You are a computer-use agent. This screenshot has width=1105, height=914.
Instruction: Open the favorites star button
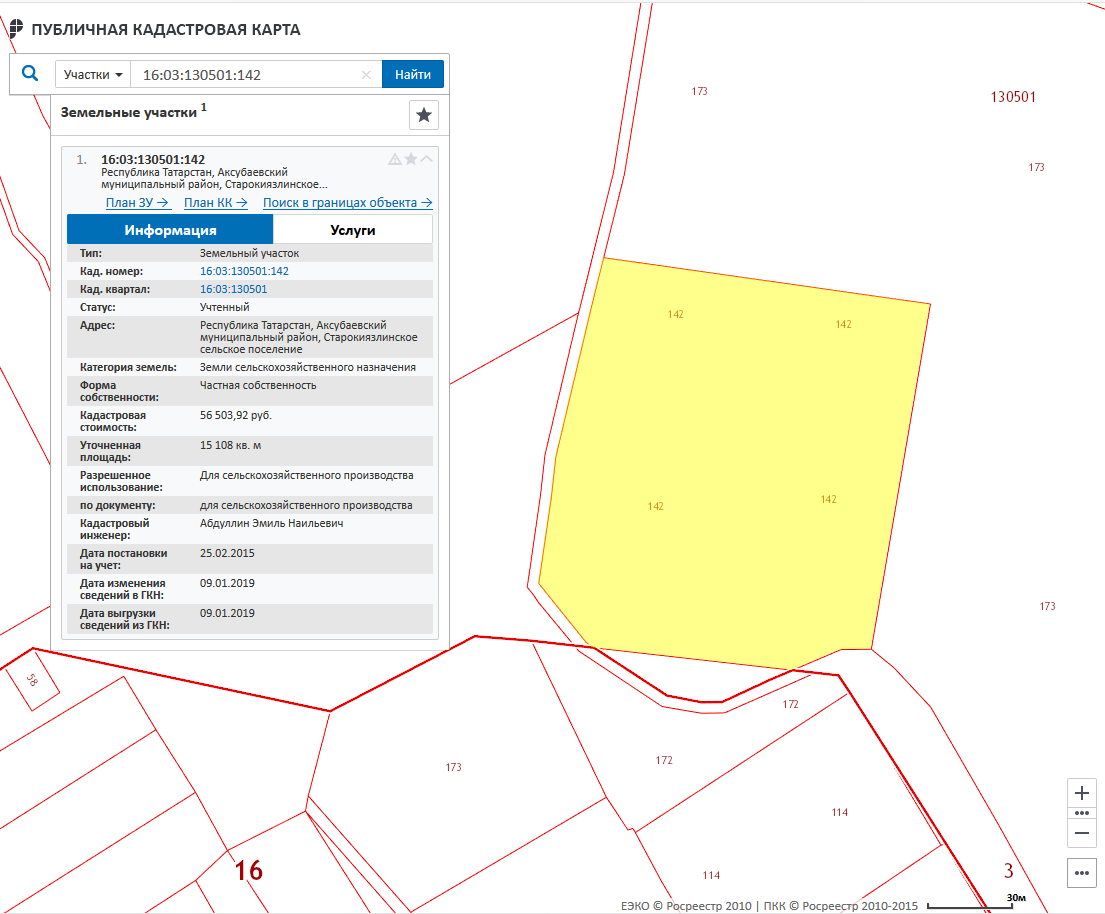(424, 115)
